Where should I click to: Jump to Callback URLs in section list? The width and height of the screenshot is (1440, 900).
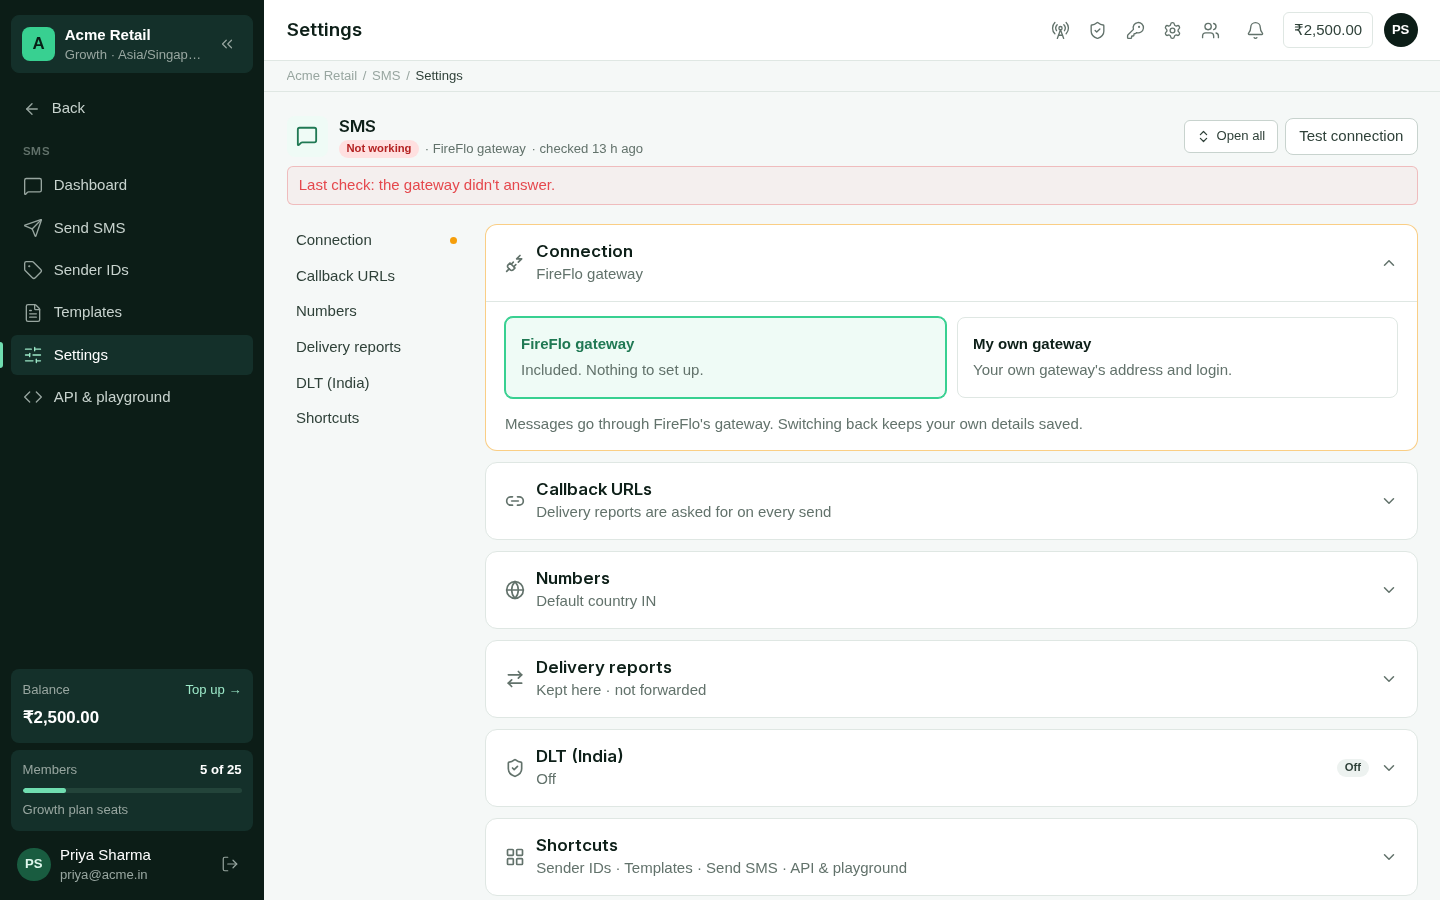click(376, 276)
